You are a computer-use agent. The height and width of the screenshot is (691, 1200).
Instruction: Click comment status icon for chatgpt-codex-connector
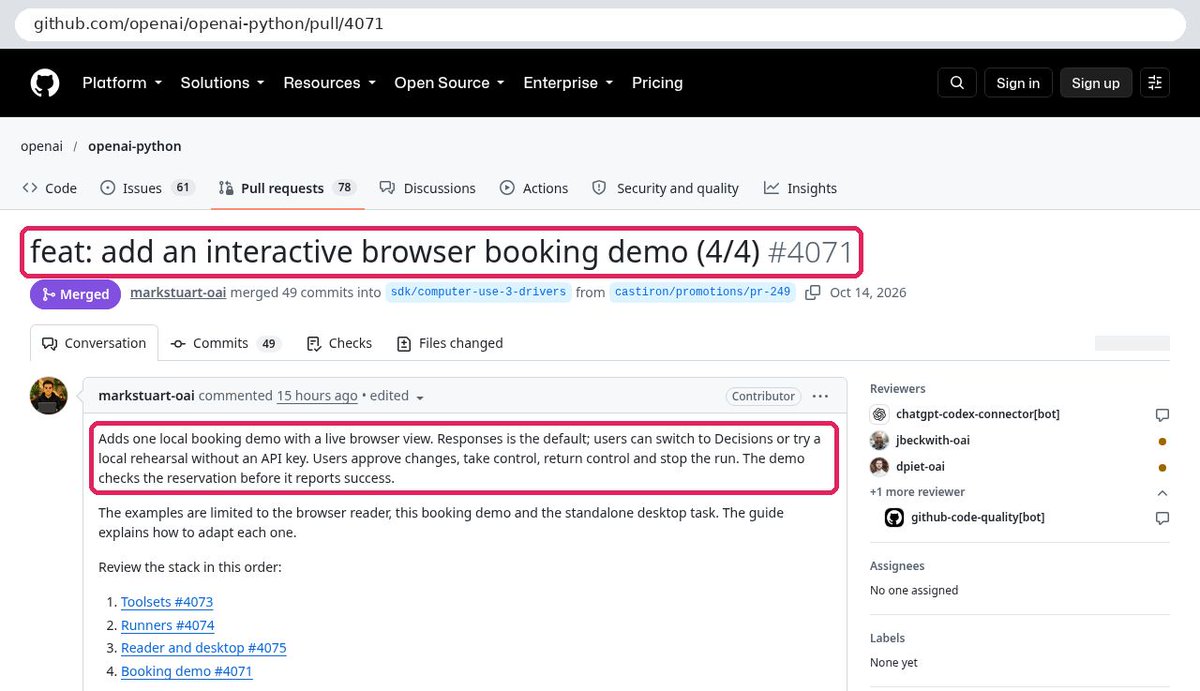coord(1162,415)
